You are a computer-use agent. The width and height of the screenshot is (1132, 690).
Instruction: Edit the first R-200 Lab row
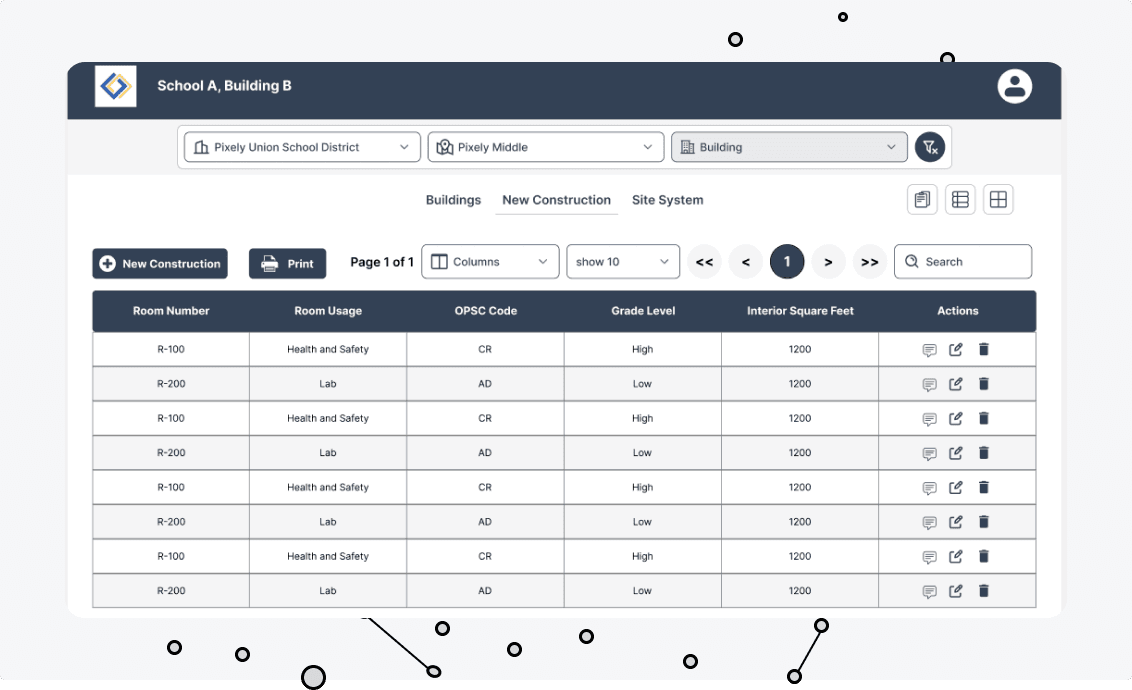coord(956,384)
